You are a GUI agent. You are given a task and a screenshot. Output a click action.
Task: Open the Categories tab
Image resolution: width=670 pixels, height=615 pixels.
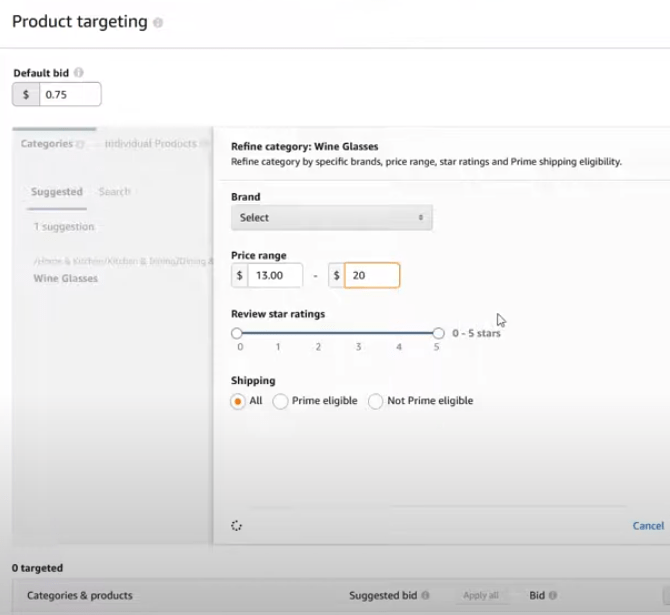pos(47,144)
